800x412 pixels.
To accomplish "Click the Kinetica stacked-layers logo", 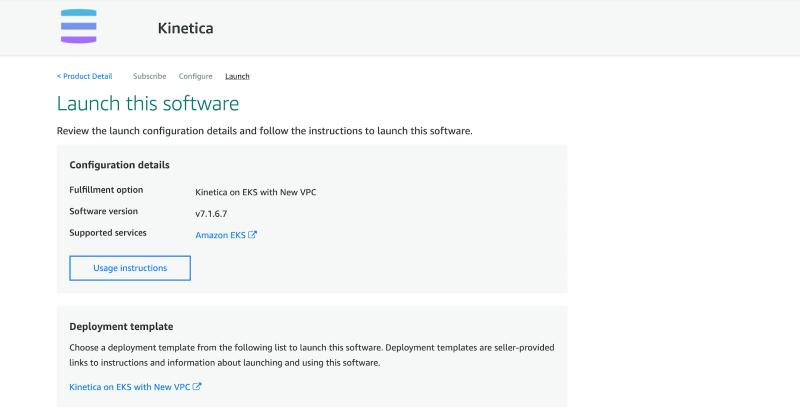I will coord(79,26).
